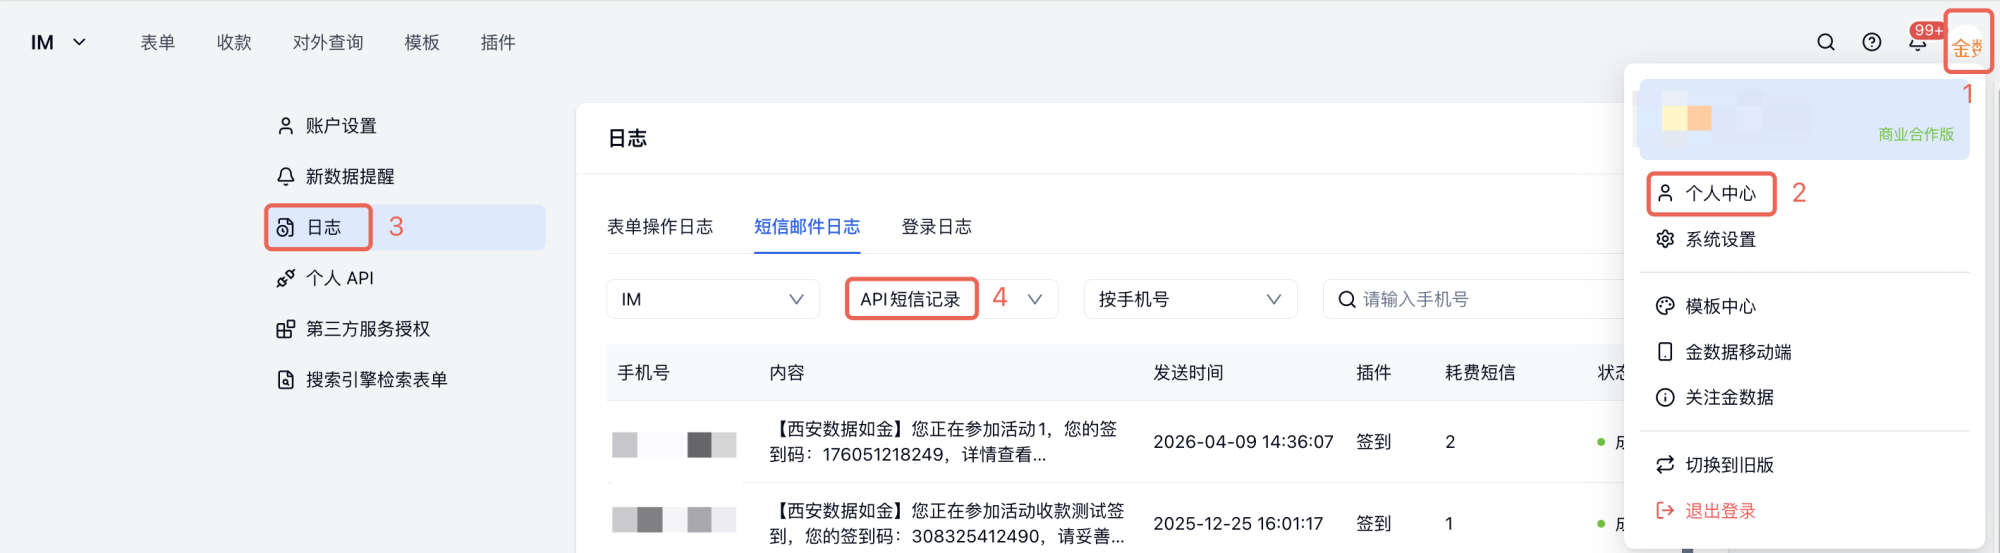This screenshot has width=2000, height=553.
Task: Click the 内容 column header
Action: click(787, 373)
